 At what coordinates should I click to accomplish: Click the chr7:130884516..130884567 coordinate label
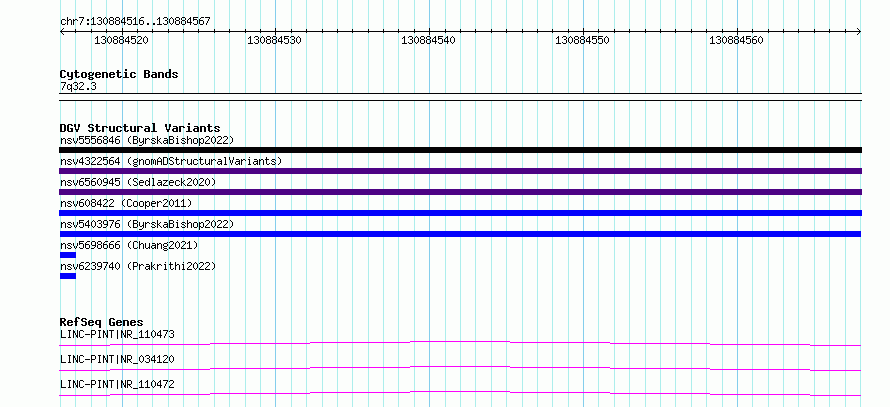(135, 22)
